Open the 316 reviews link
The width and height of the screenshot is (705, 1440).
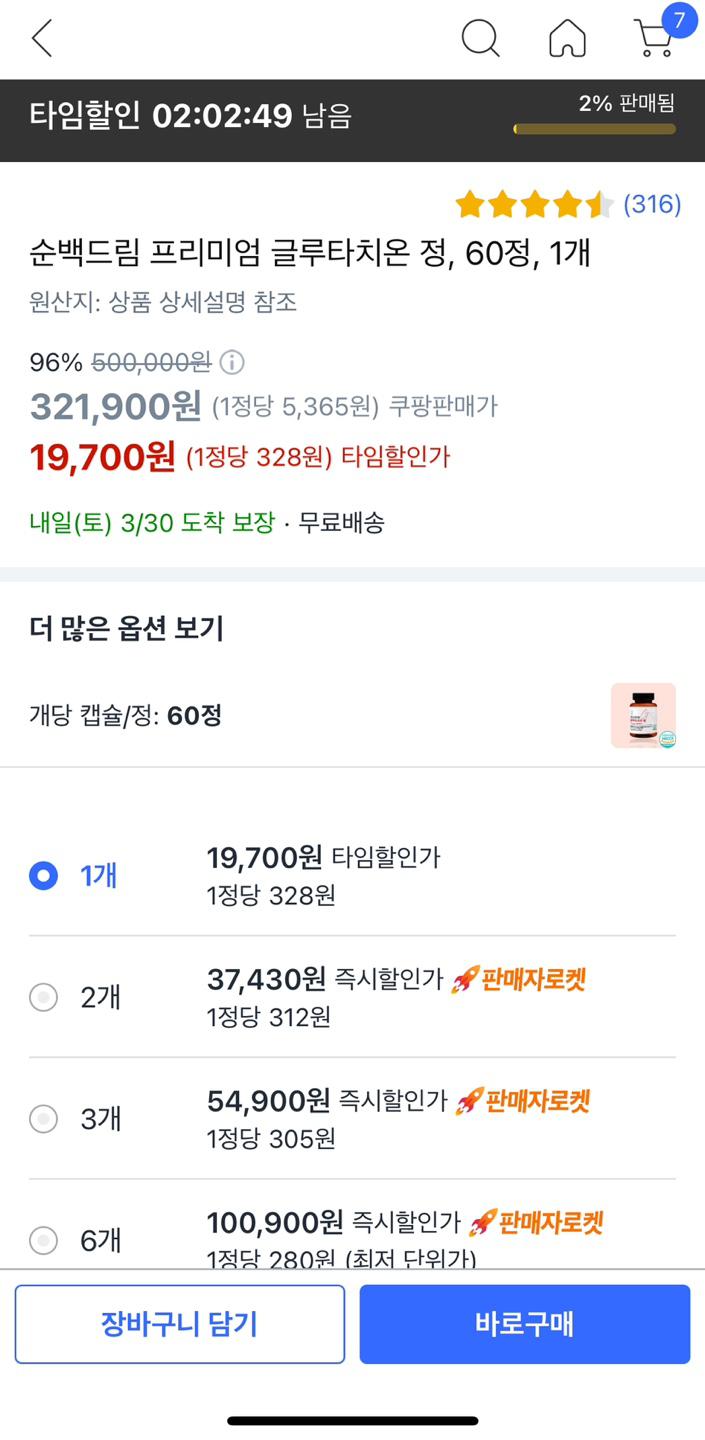pyautogui.click(x=652, y=205)
